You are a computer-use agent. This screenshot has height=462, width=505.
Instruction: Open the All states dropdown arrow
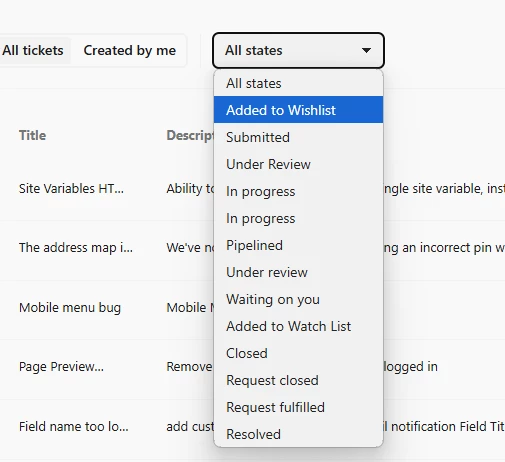pos(366,50)
